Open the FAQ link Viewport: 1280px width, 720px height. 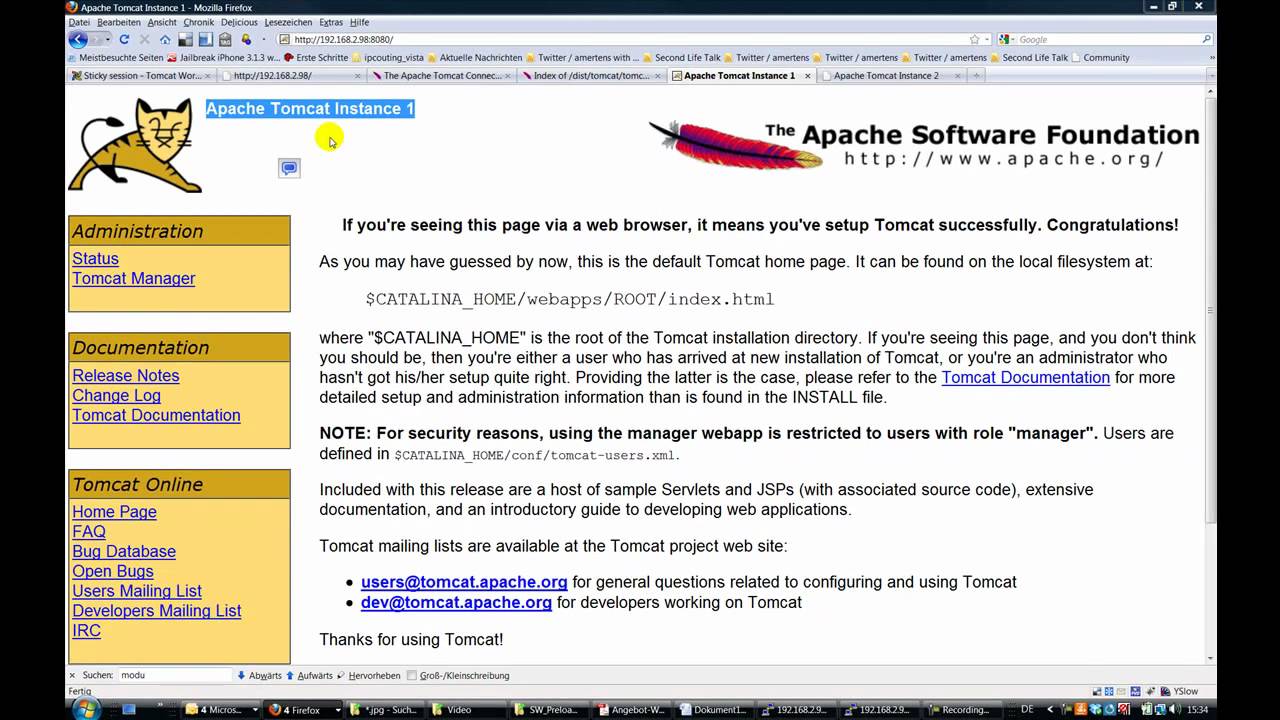[88, 532]
